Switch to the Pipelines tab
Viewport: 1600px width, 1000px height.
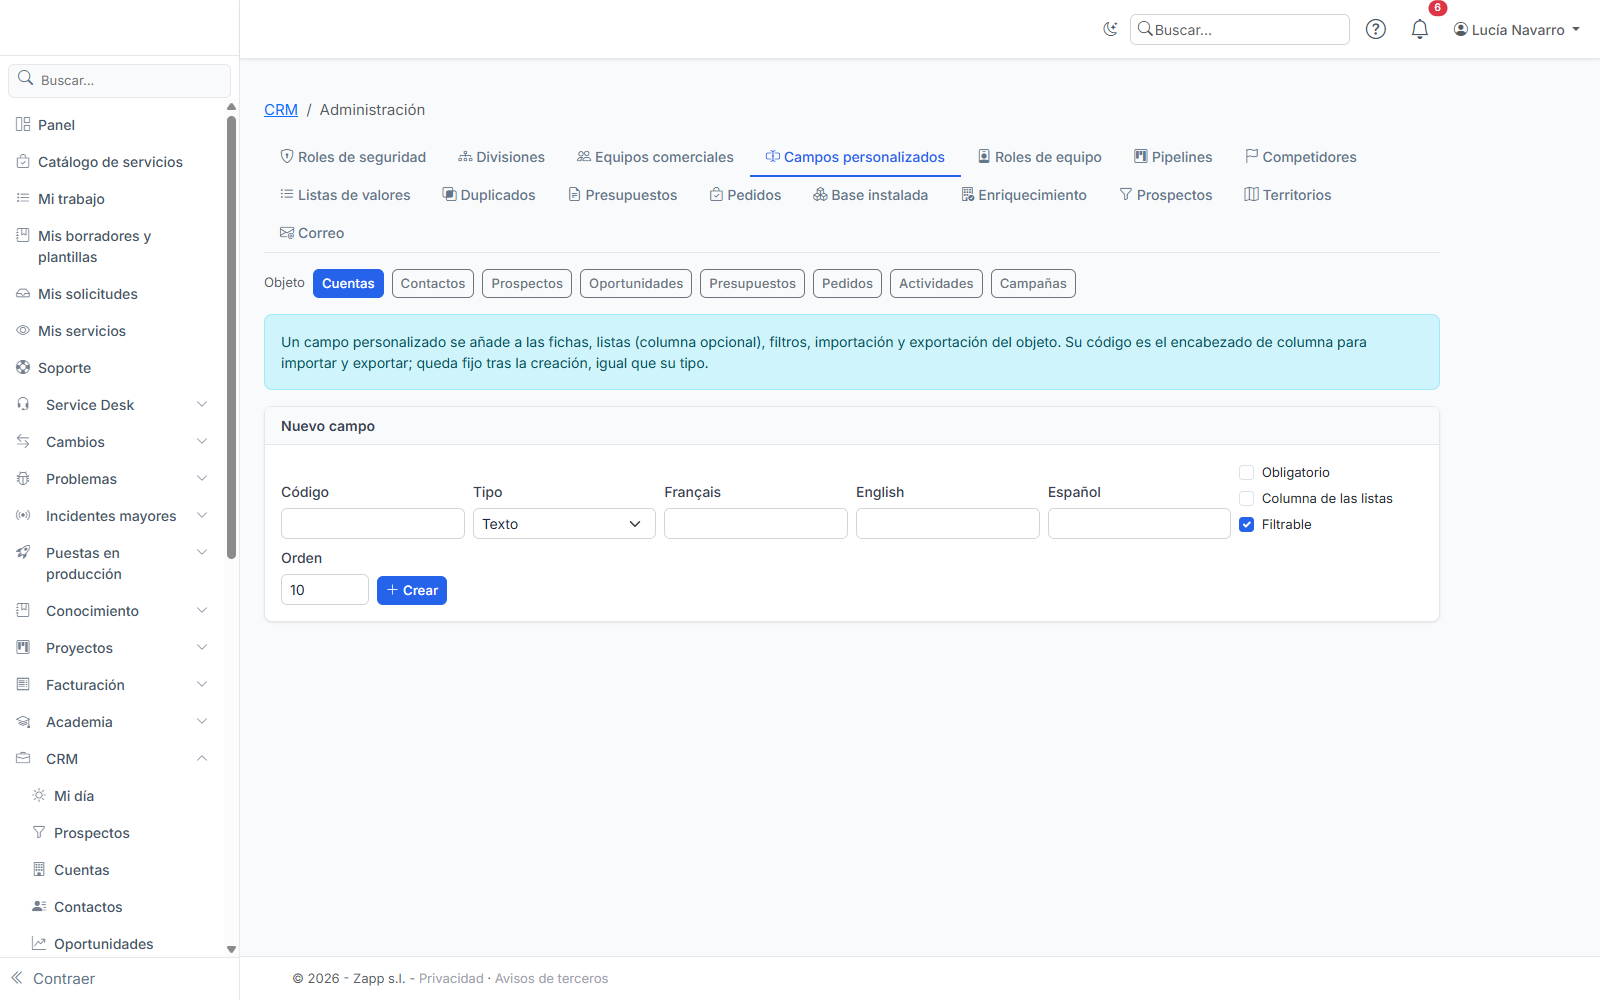tap(1172, 157)
